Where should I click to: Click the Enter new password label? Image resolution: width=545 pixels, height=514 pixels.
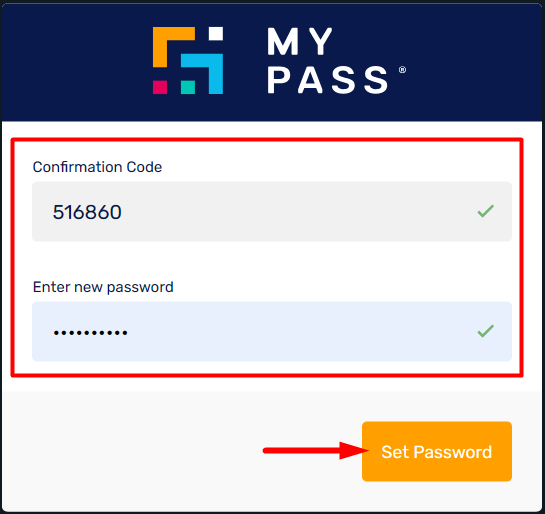pos(103,287)
